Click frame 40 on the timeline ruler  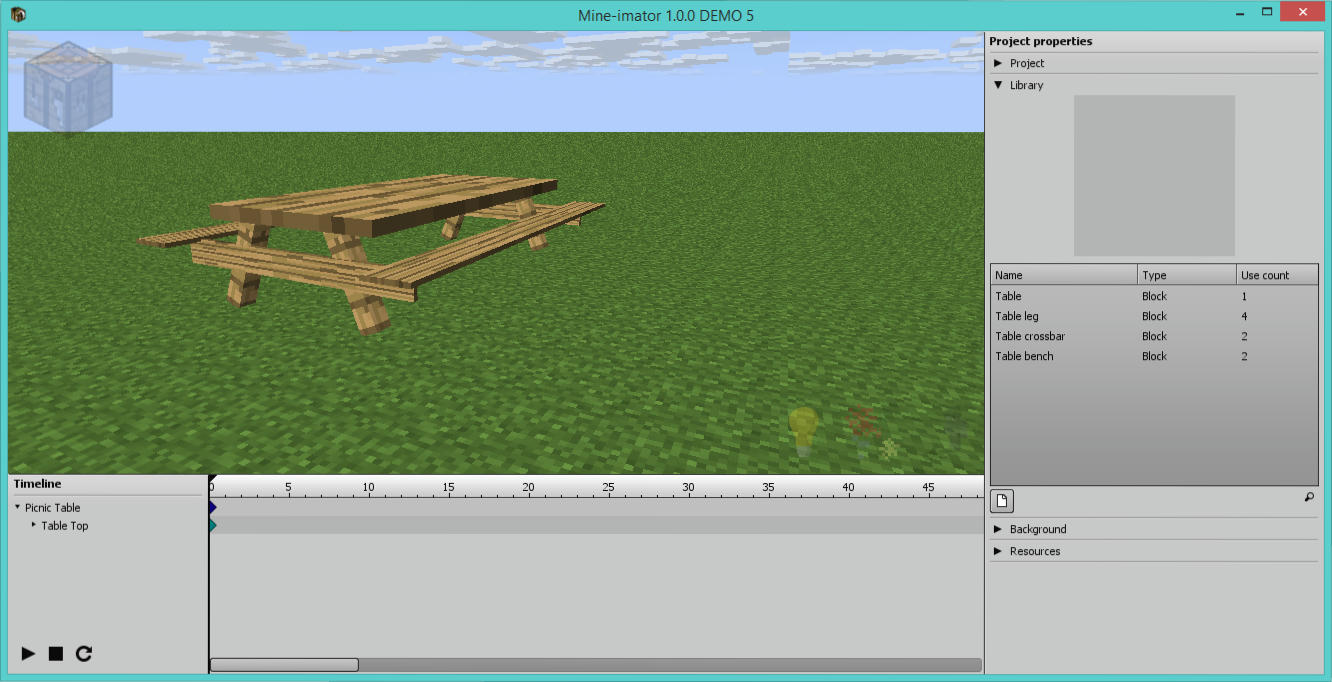pyautogui.click(x=849, y=488)
